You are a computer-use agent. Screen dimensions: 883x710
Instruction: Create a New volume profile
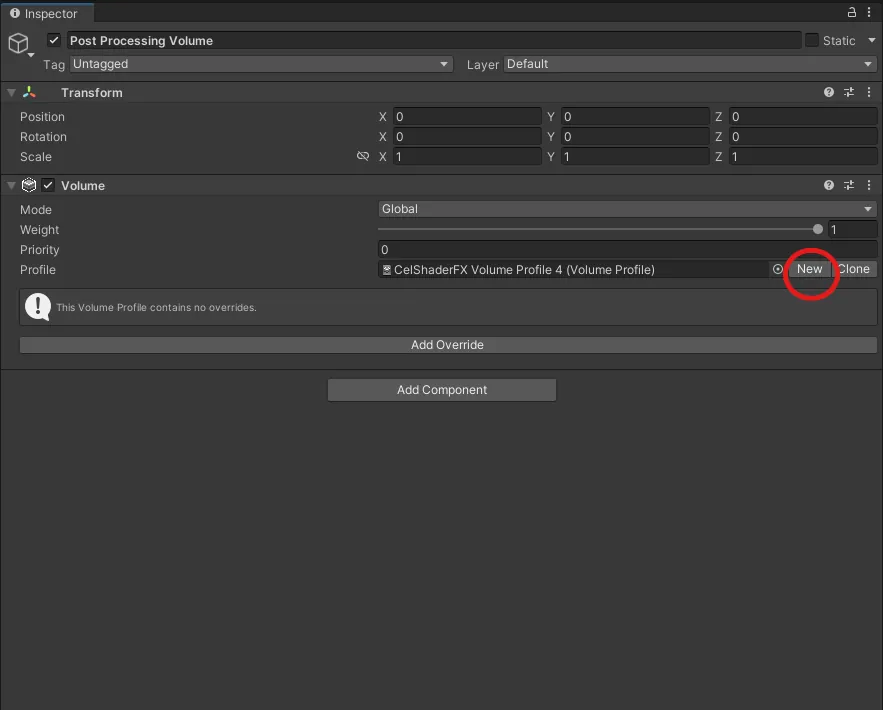coord(809,269)
